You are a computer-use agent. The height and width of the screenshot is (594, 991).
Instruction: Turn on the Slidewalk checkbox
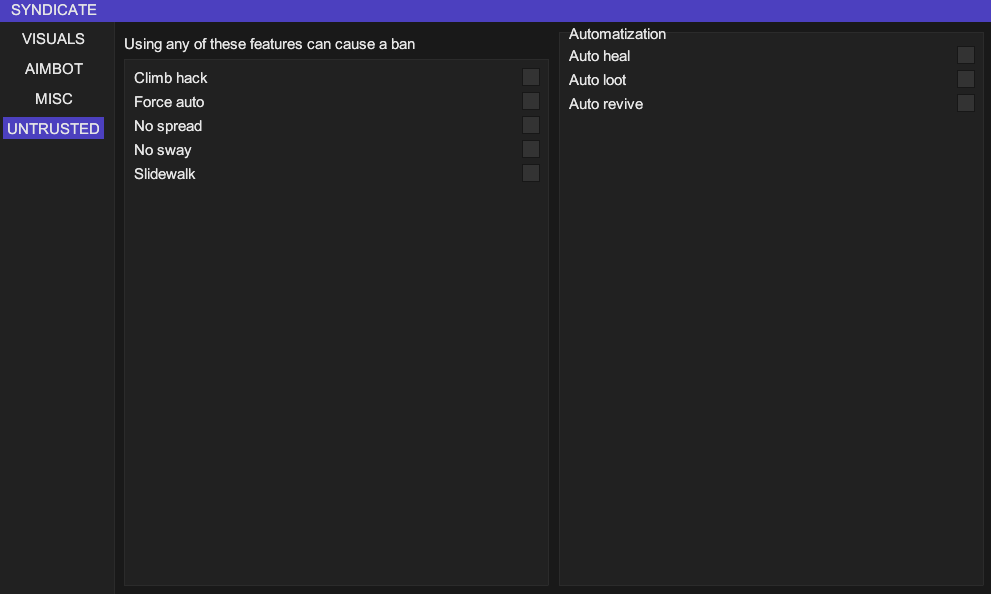[531, 173]
